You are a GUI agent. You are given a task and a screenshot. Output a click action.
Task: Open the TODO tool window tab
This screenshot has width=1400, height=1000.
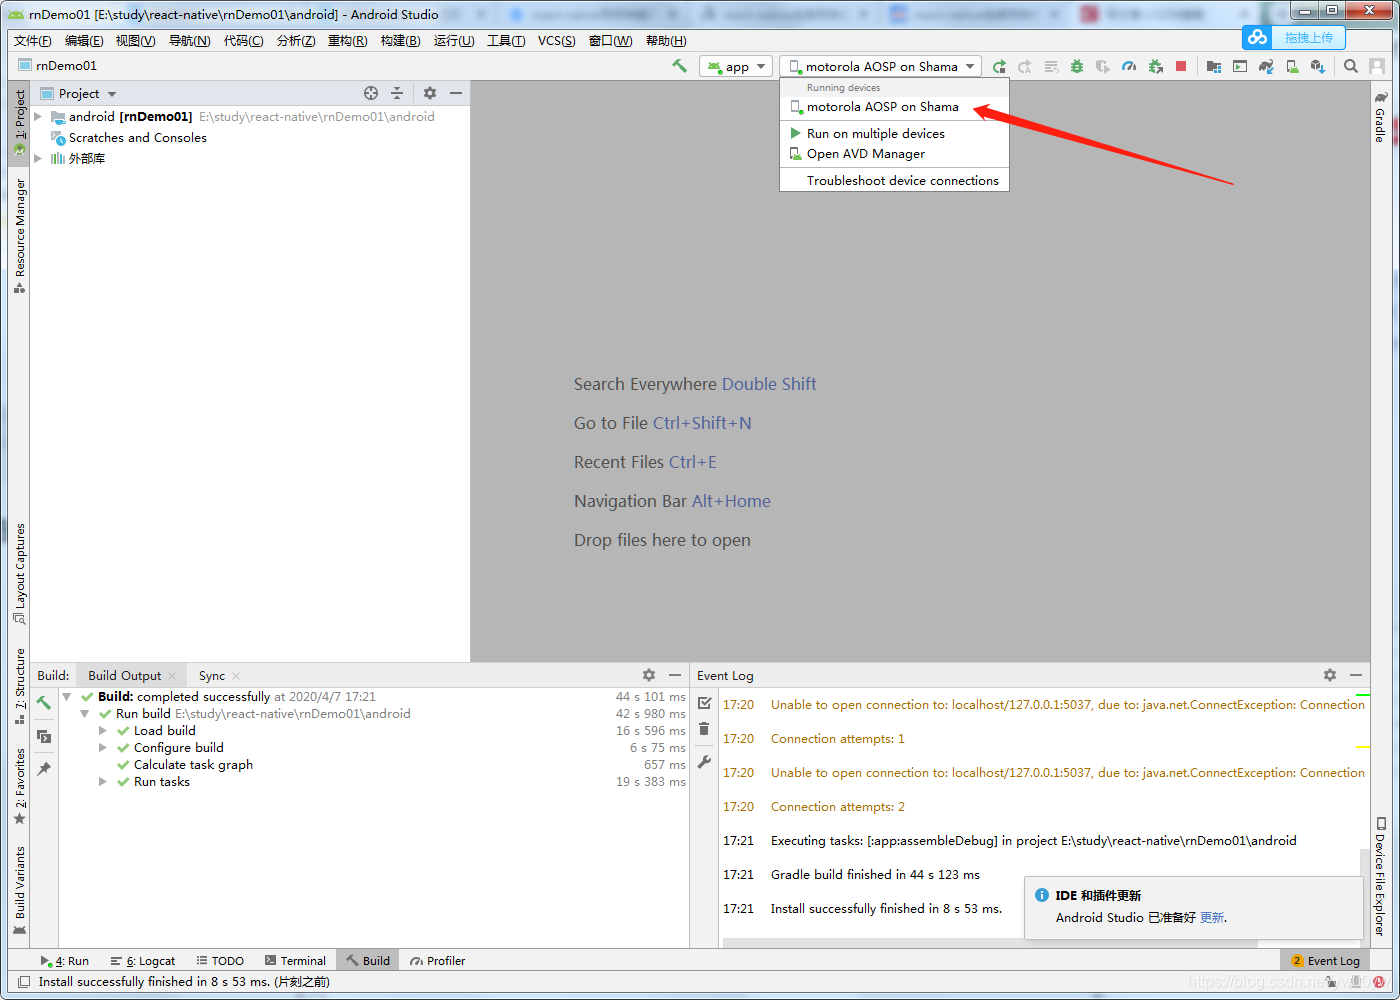(220, 961)
